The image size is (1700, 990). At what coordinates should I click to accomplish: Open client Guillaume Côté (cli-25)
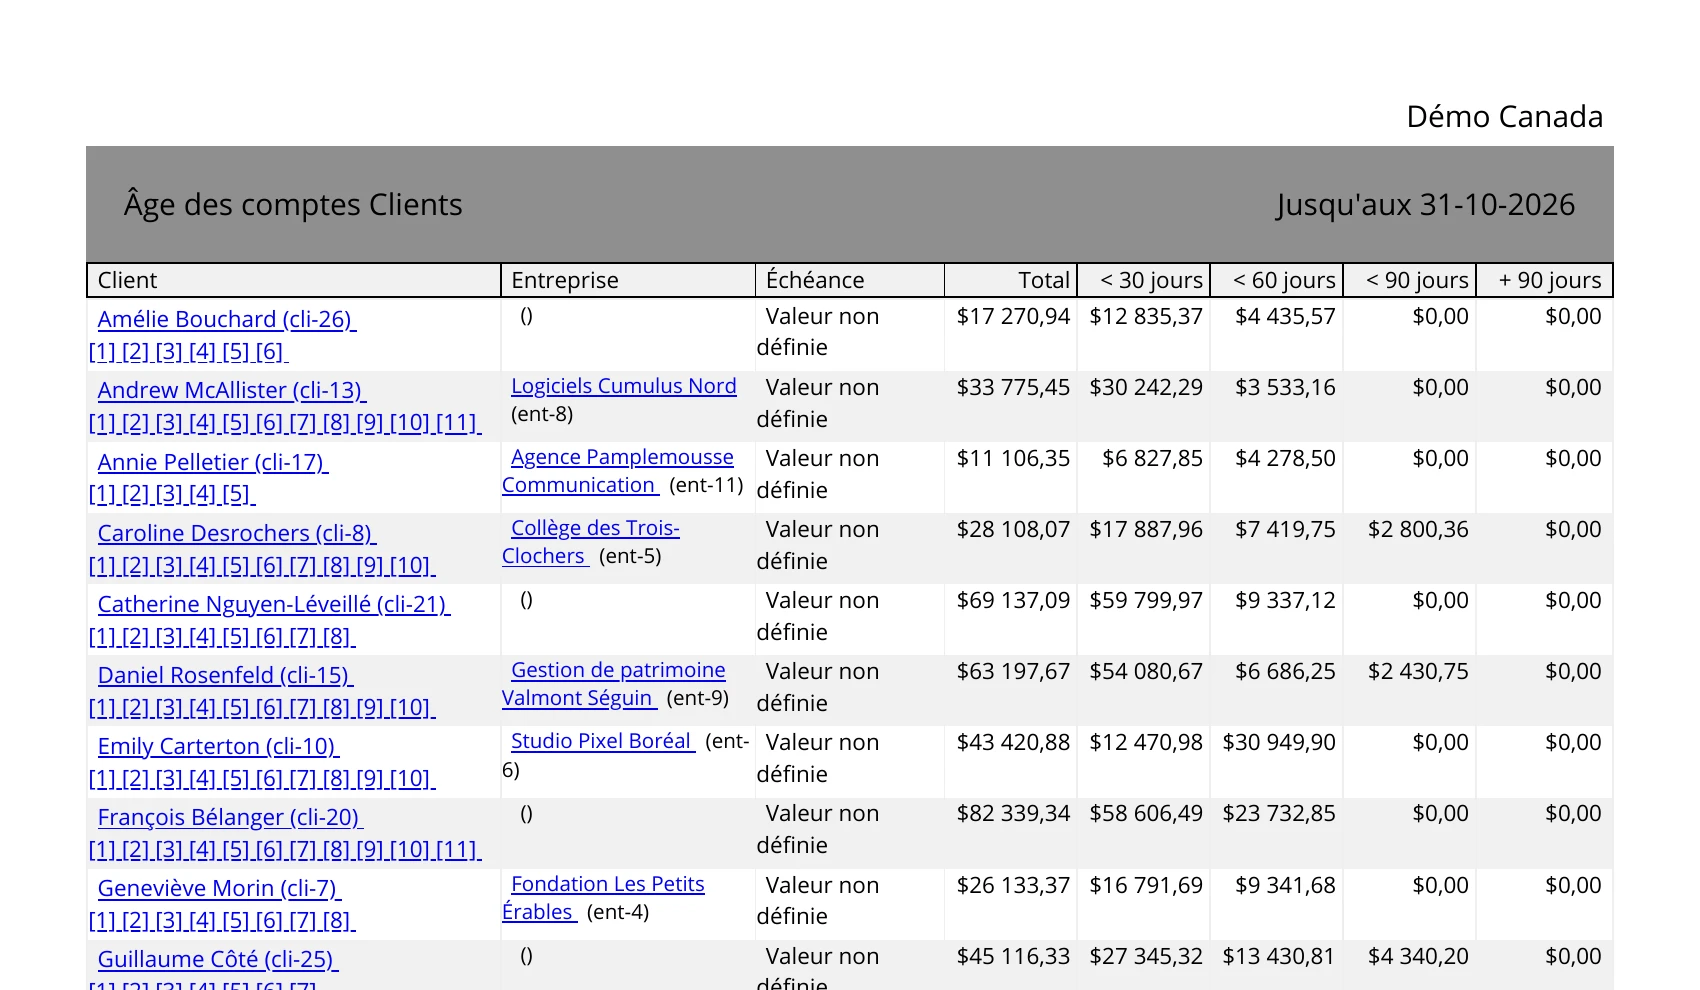[218, 959]
